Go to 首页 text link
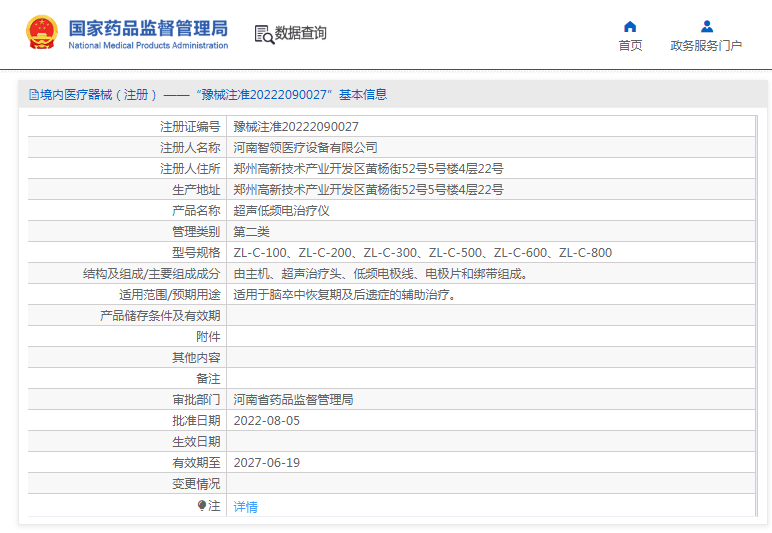The height and width of the screenshot is (533, 772). click(x=630, y=45)
